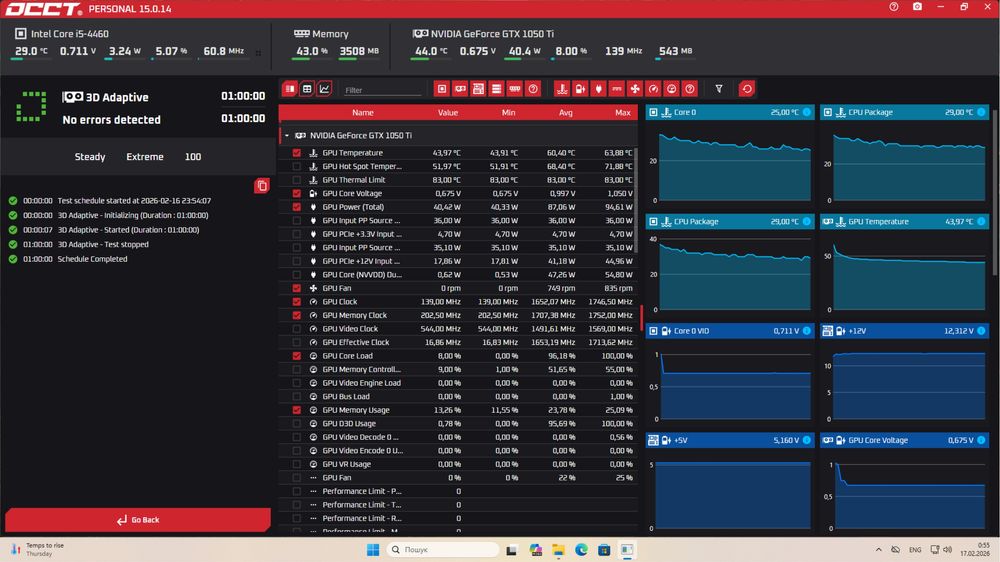This screenshot has width=1000, height=562.
Task: Filter sensors by CPU category
Action: [441, 89]
